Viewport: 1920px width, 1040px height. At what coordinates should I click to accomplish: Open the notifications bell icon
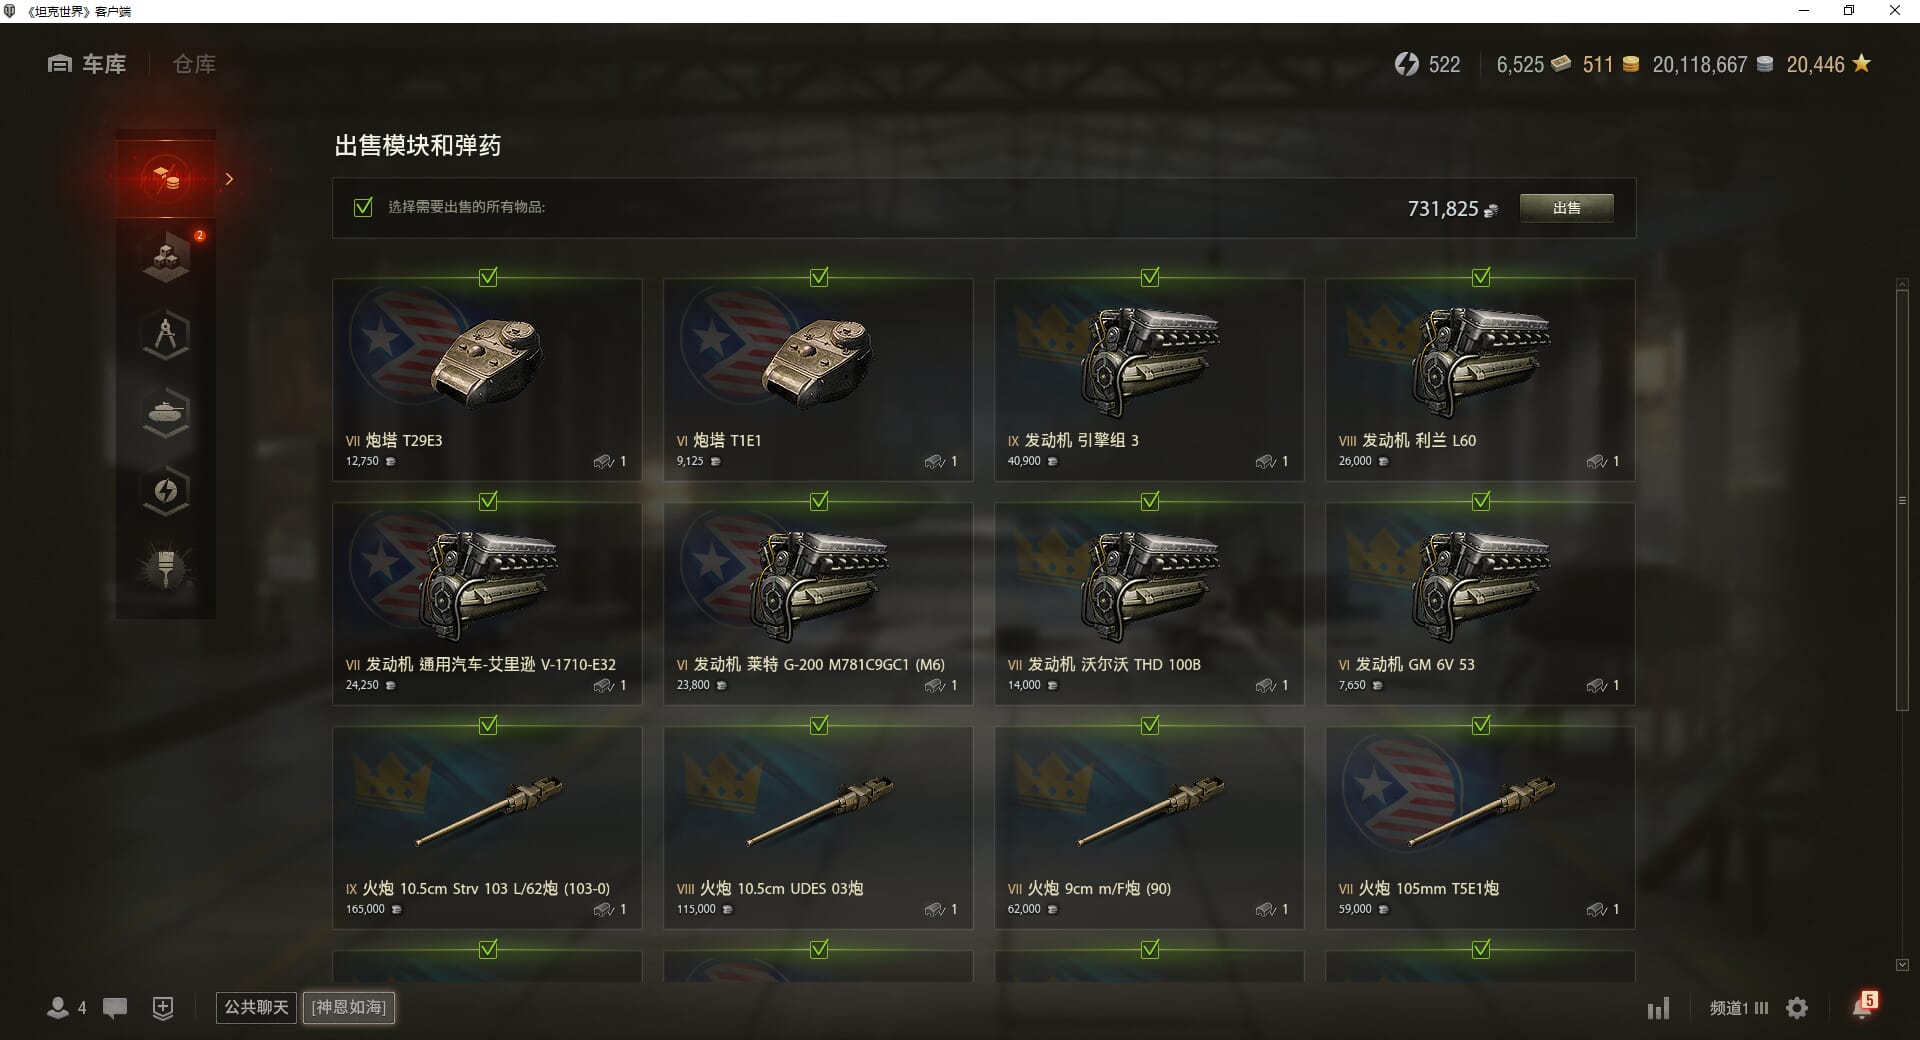(1863, 1006)
